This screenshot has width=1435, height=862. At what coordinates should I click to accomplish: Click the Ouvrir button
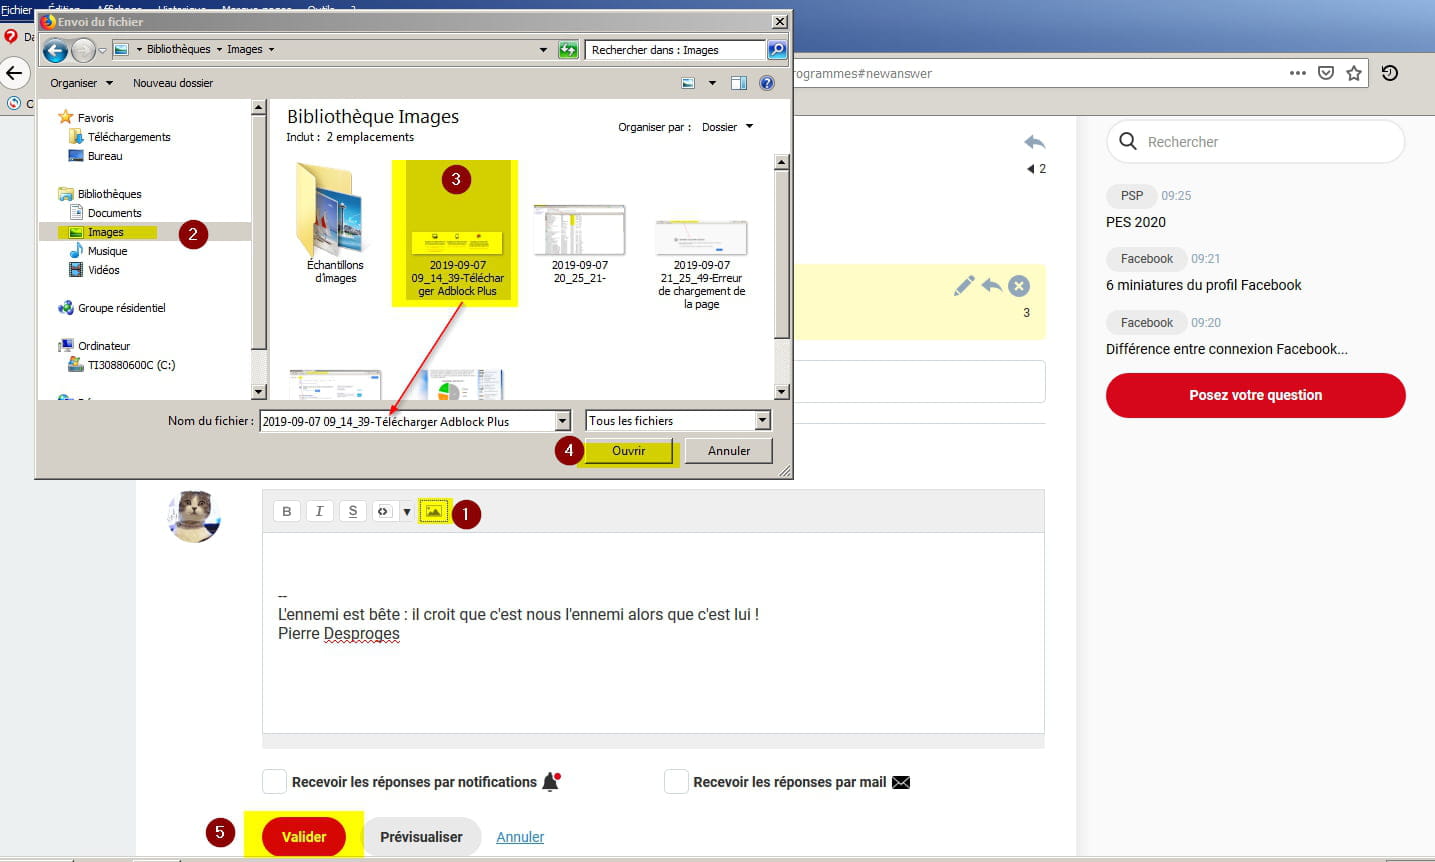coord(629,451)
